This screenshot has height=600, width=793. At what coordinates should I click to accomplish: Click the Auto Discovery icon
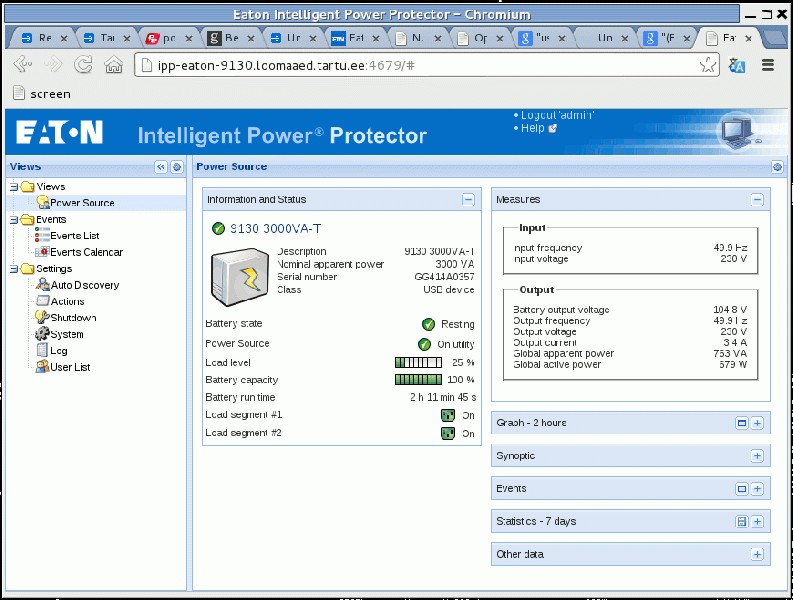42,284
